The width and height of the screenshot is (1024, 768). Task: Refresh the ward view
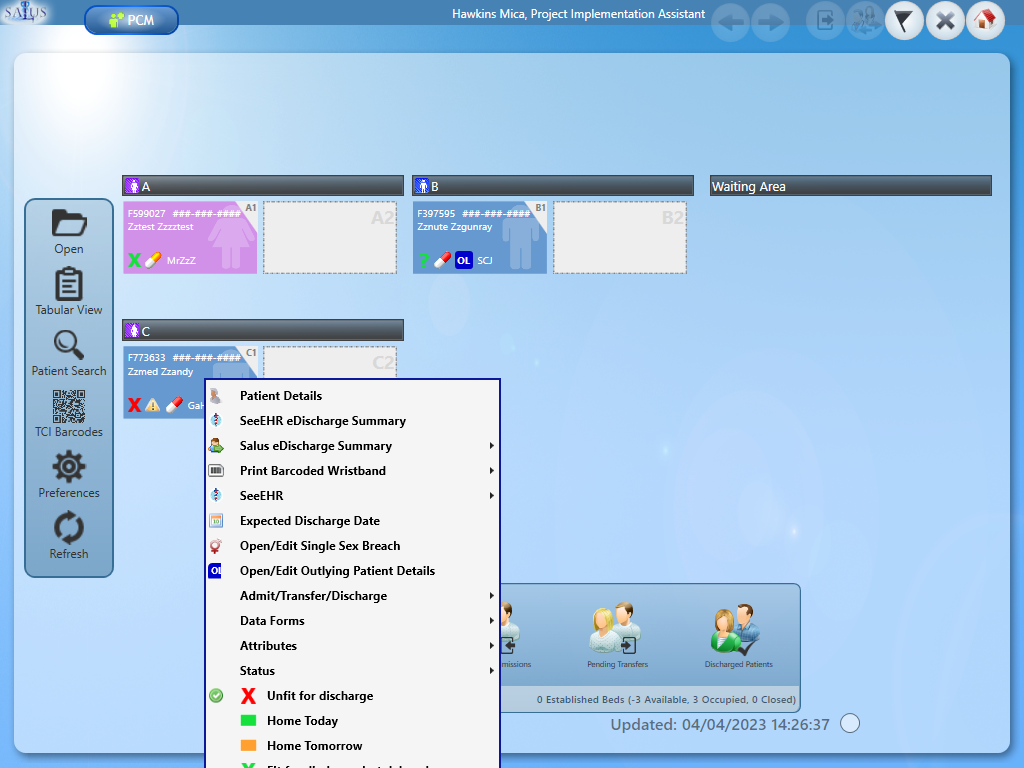tap(69, 536)
